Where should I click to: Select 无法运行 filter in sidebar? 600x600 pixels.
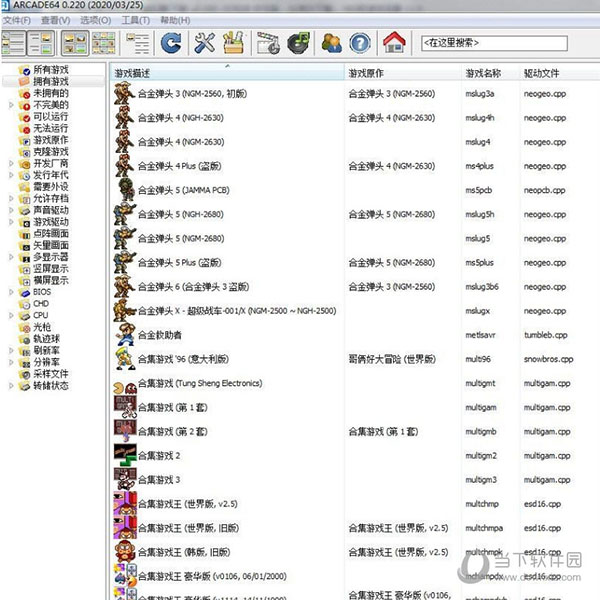[x=50, y=128]
